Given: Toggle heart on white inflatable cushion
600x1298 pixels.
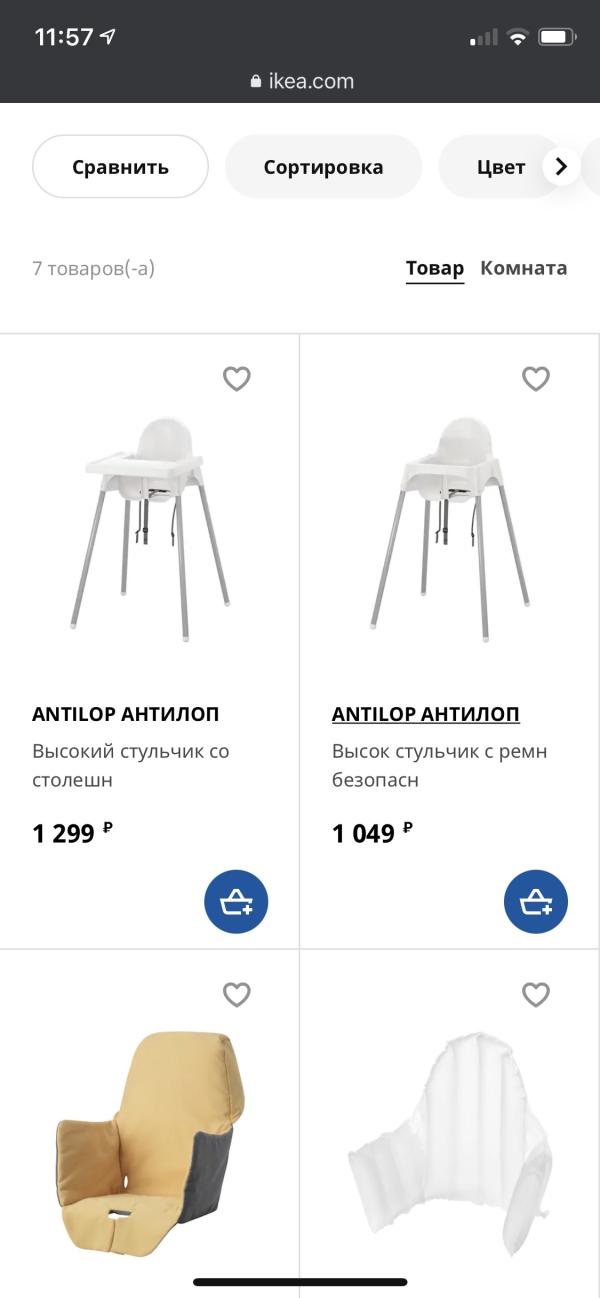Looking at the screenshot, I should click(536, 994).
